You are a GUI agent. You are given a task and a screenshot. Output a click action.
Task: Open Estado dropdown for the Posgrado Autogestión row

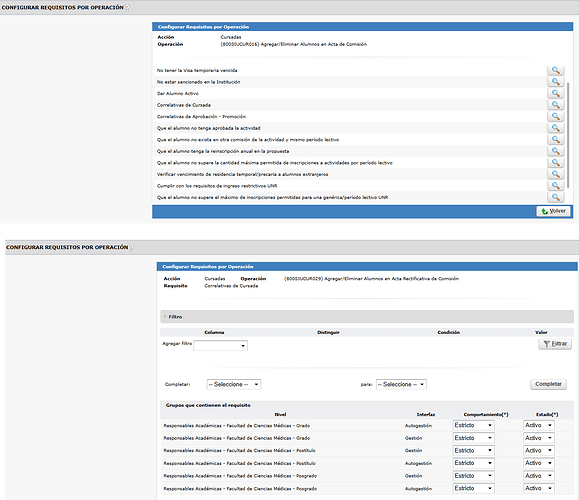tap(539, 488)
